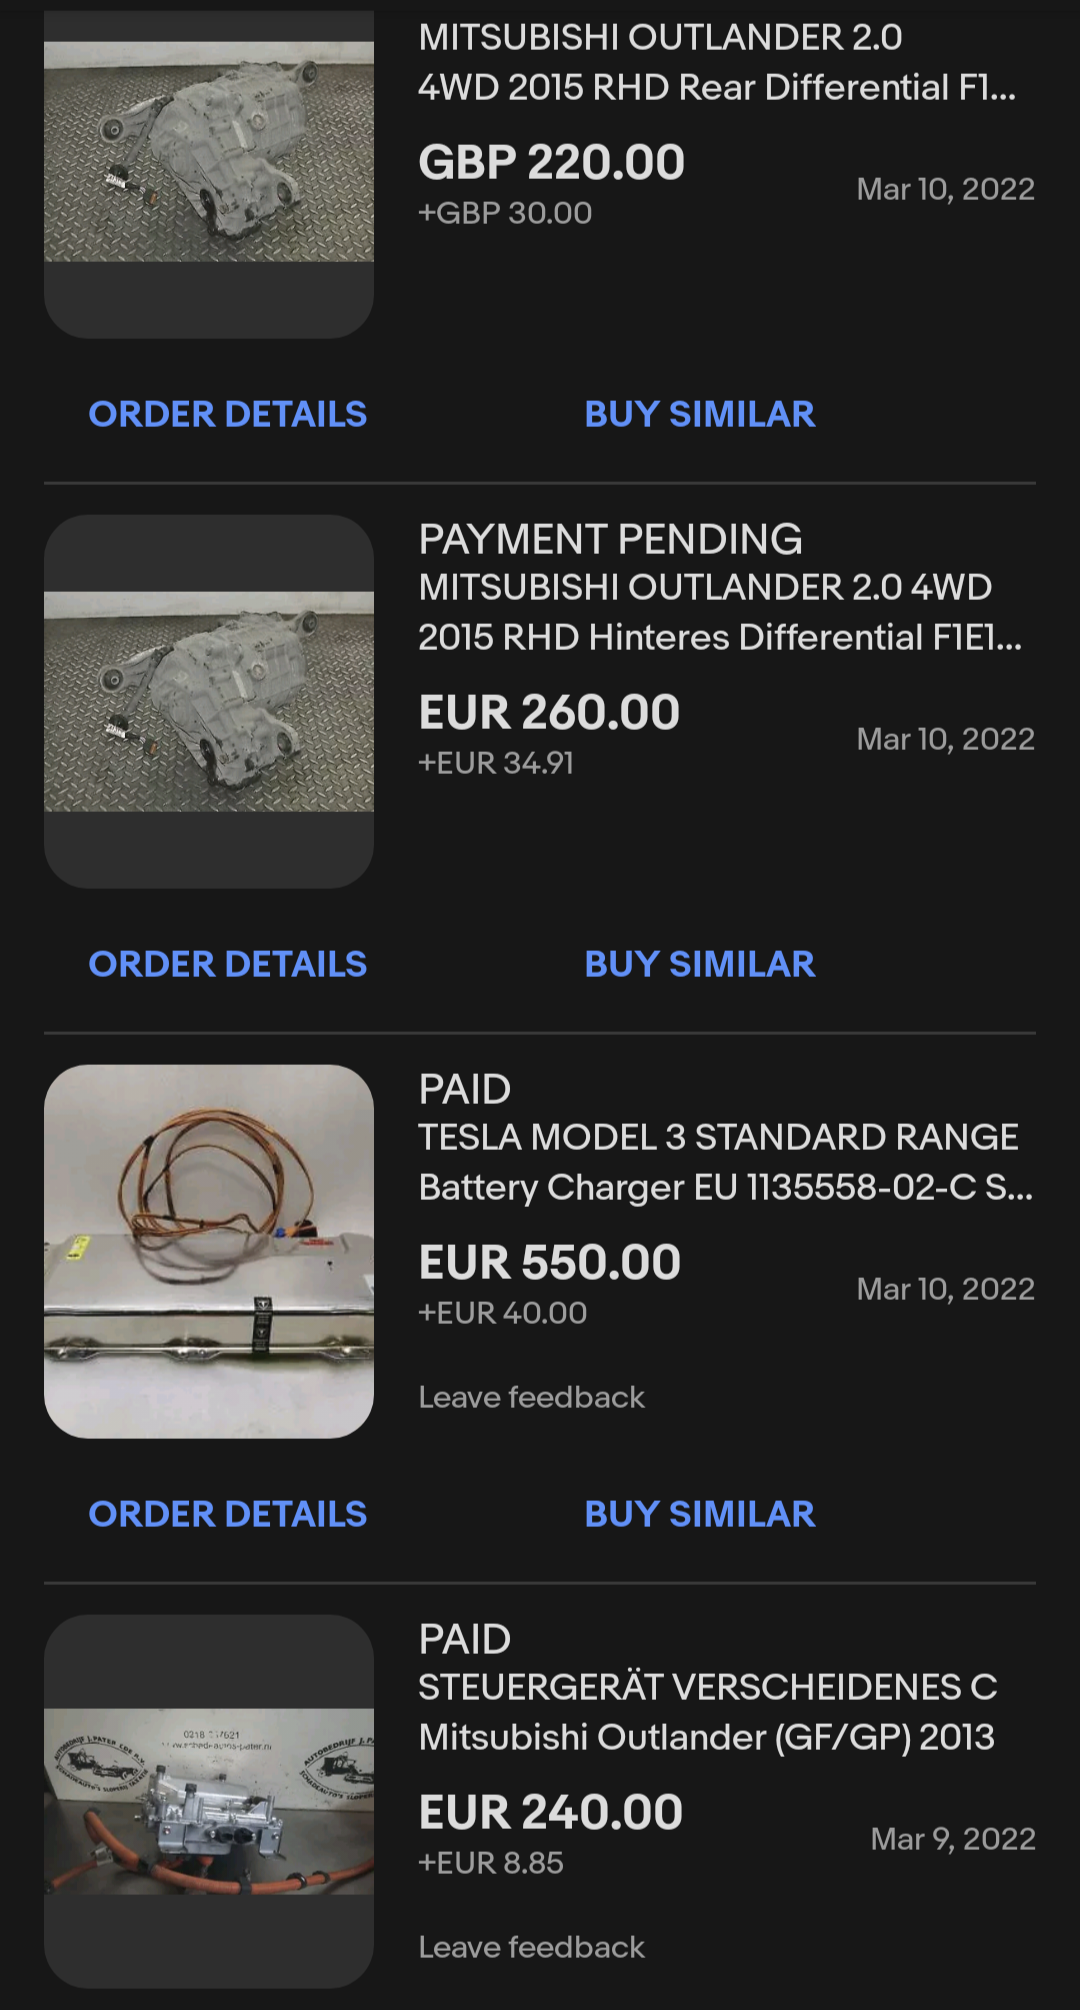Tap Buy Similar under the Tesla charger
Image resolution: width=1080 pixels, height=2010 pixels.
point(699,1514)
